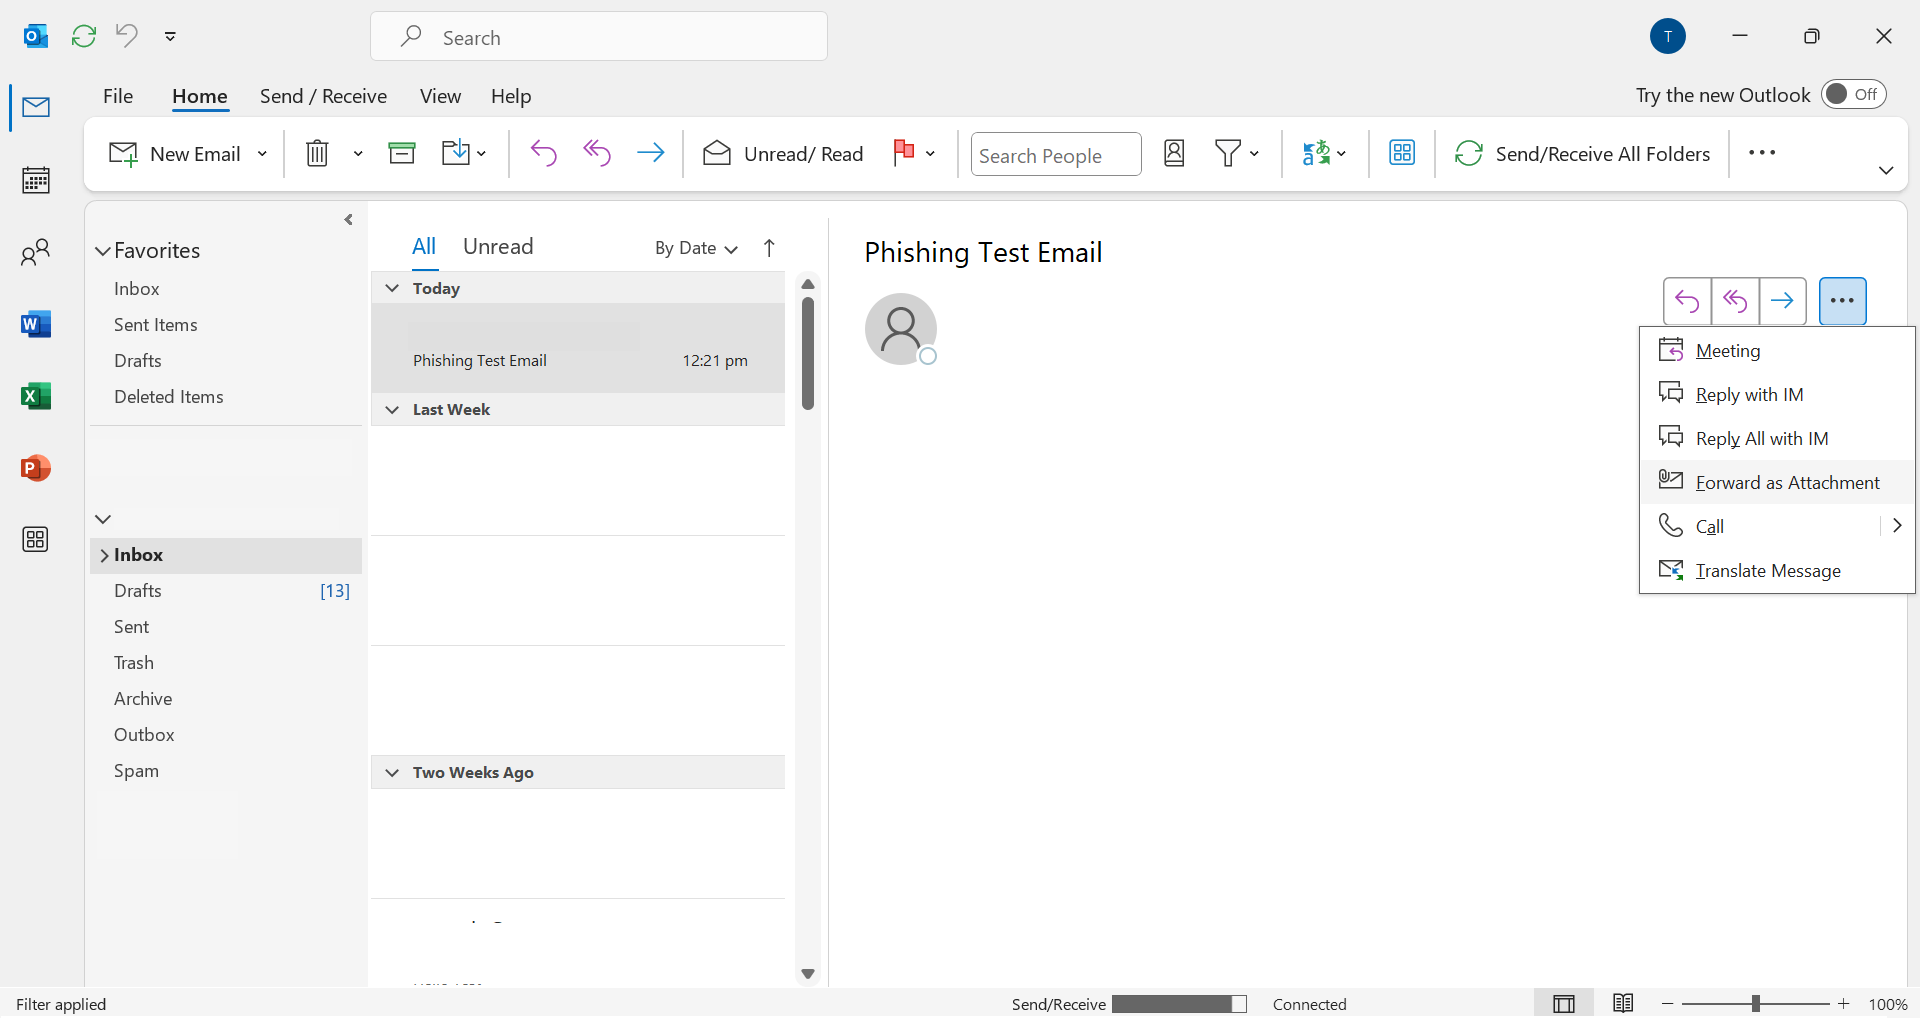The height and width of the screenshot is (1018, 1921).
Task: Collapse the mail account folder list
Action: point(103,519)
